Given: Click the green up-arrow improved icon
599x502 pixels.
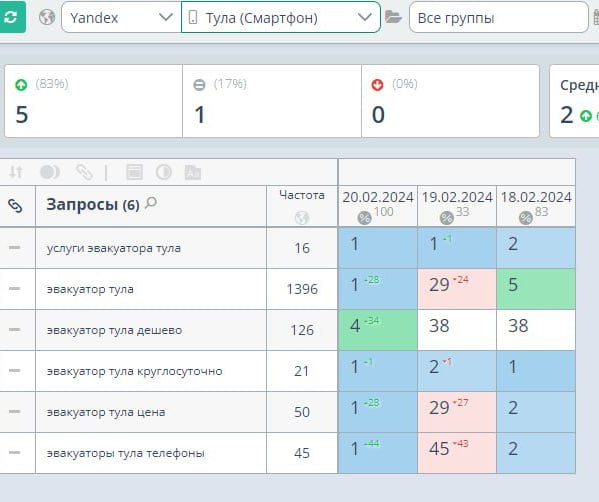Looking at the screenshot, I should click(21, 84).
